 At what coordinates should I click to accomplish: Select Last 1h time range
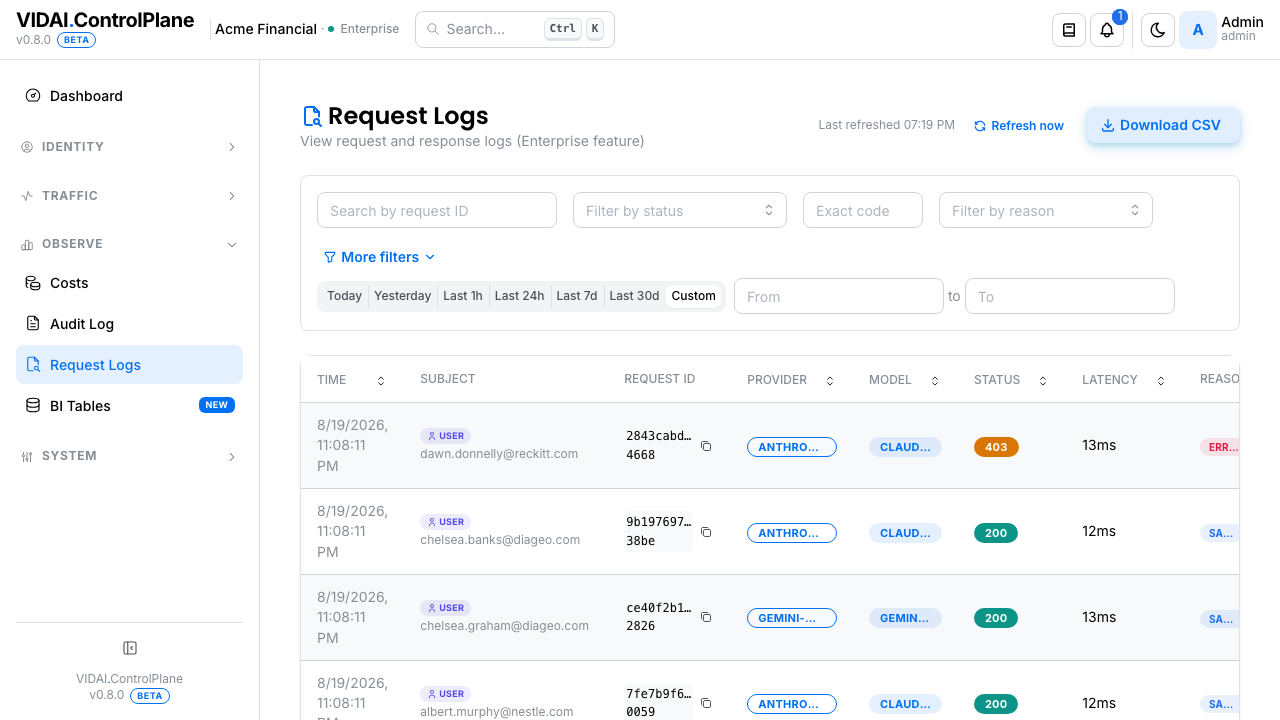coord(463,296)
